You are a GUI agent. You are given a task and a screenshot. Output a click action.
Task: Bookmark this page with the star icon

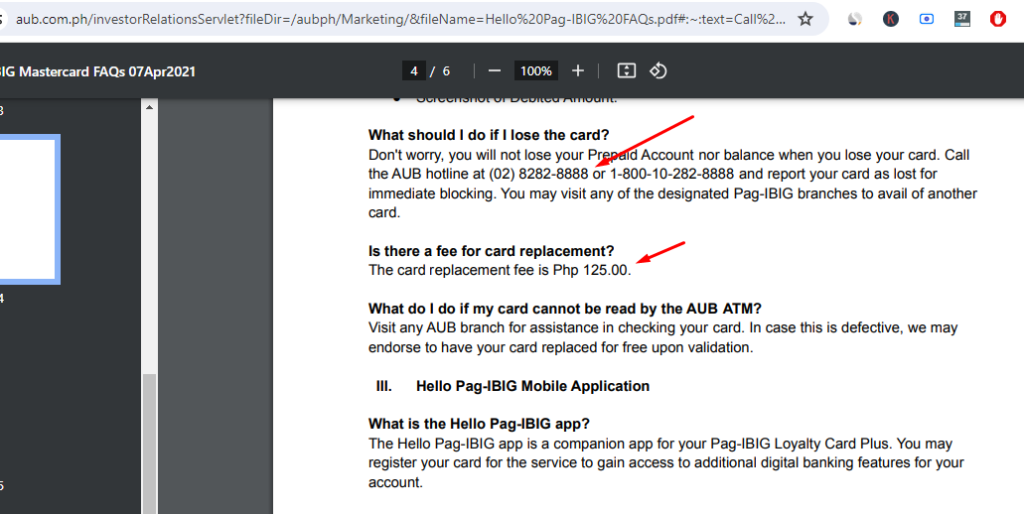(805, 19)
